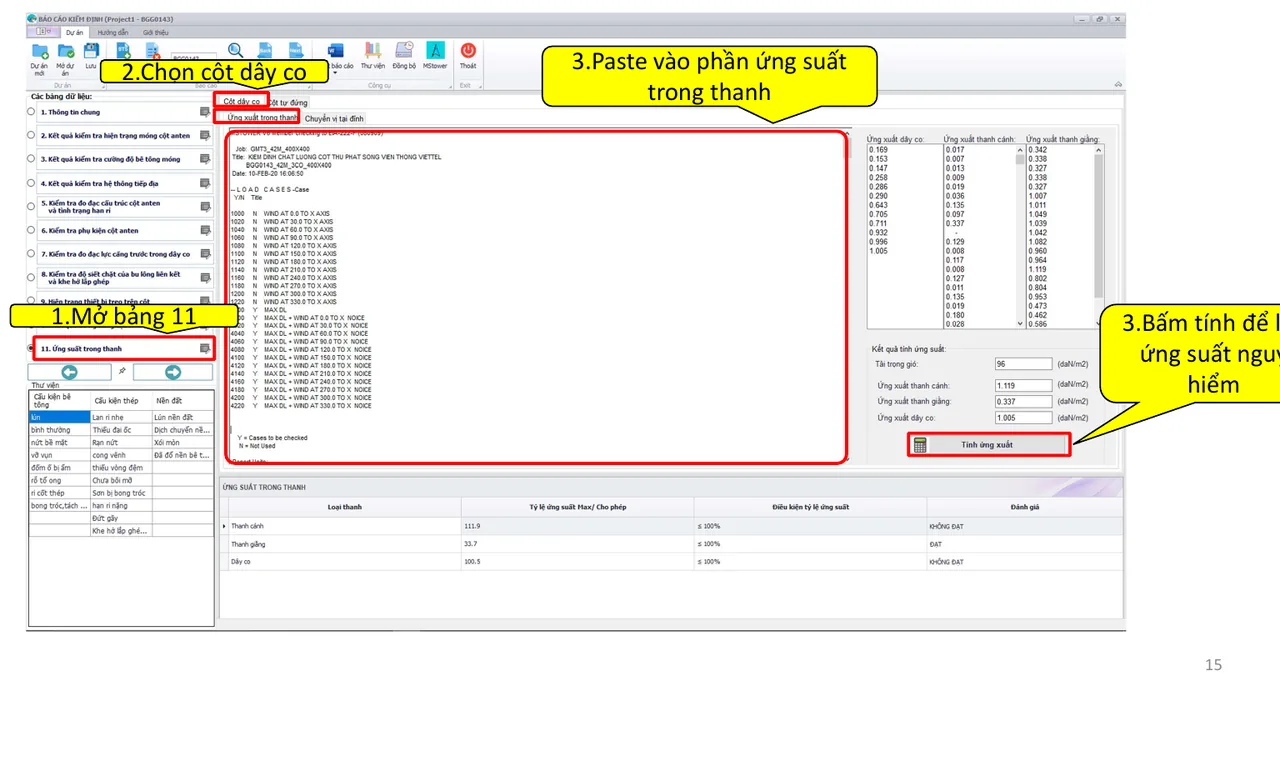
Task: Select radio for 3. Kết quả kiểm tra cường độ bê tông
Action: 32,159
